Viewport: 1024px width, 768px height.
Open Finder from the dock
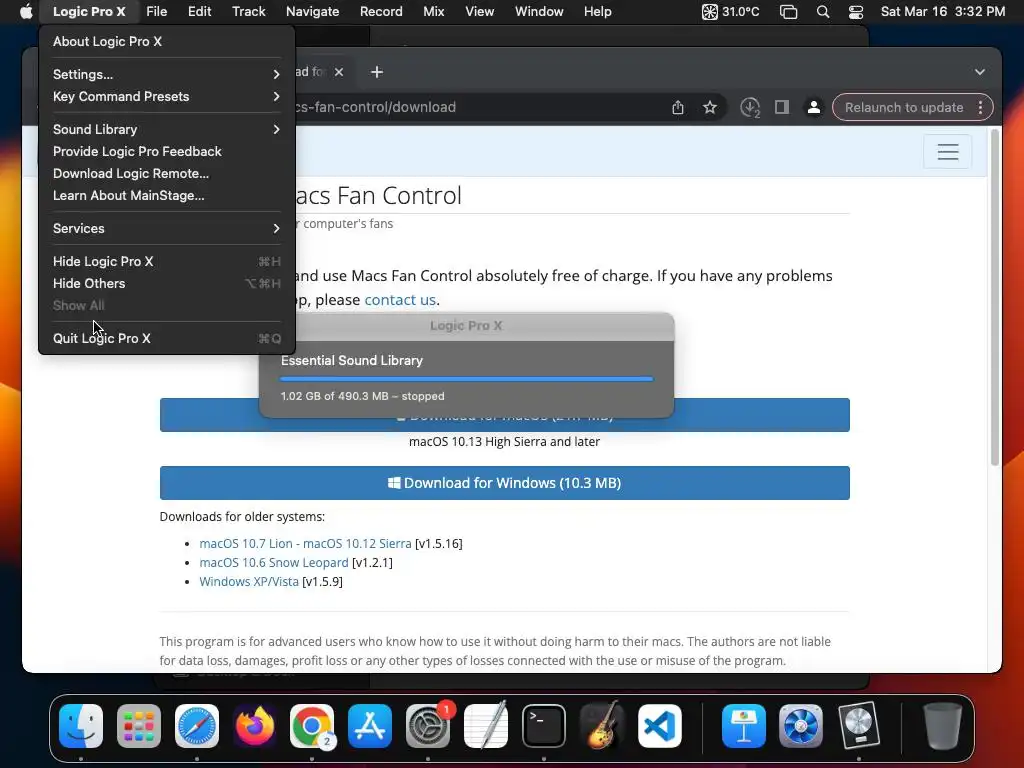(81, 726)
